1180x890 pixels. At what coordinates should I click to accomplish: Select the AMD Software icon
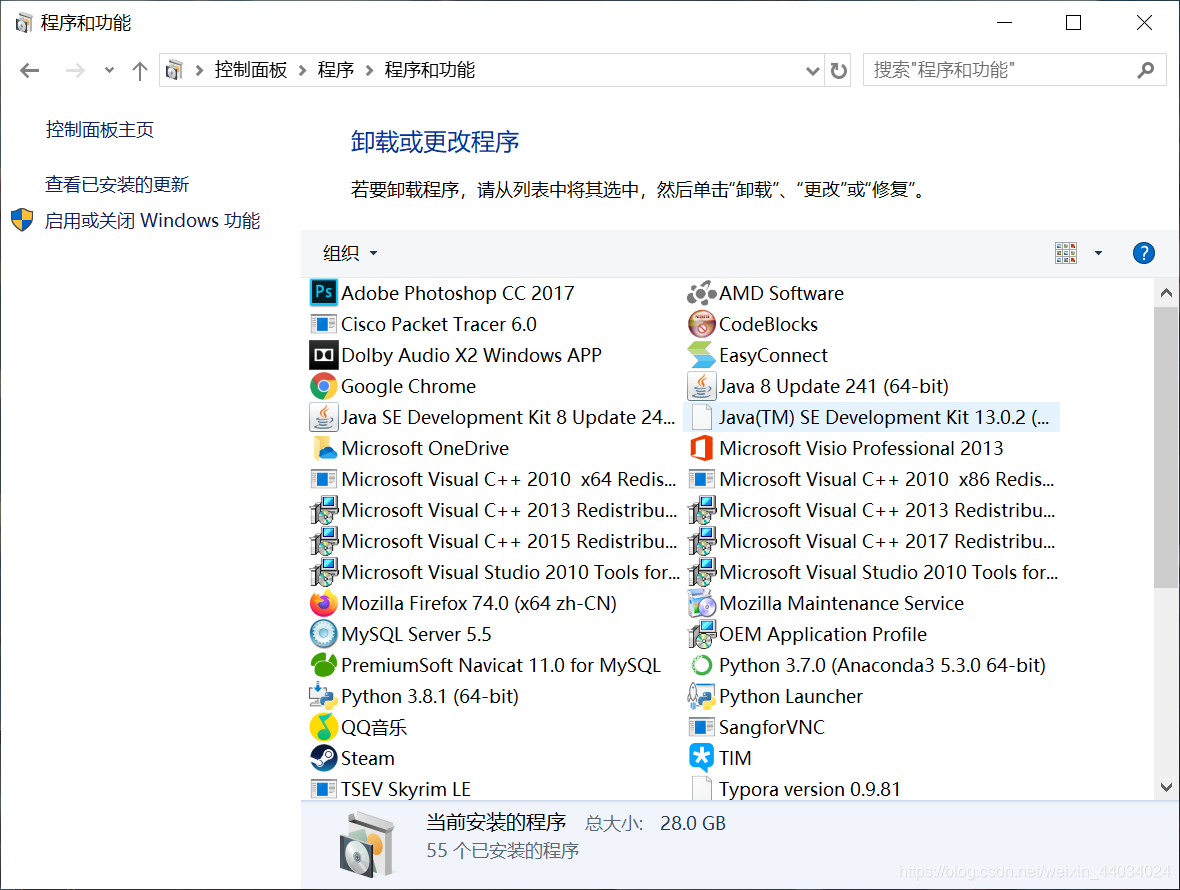(x=701, y=293)
